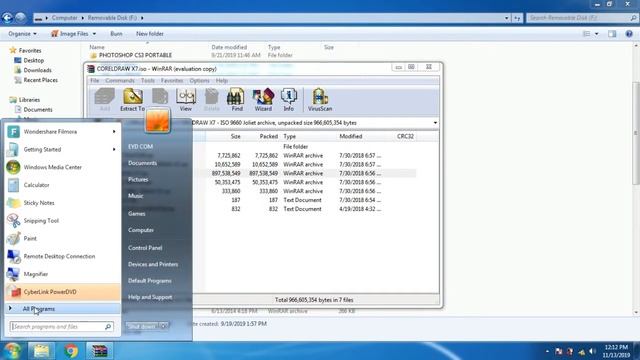Launch Windows Media Center
The height and width of the screenshot is (360, 640).
click(62, 167)
